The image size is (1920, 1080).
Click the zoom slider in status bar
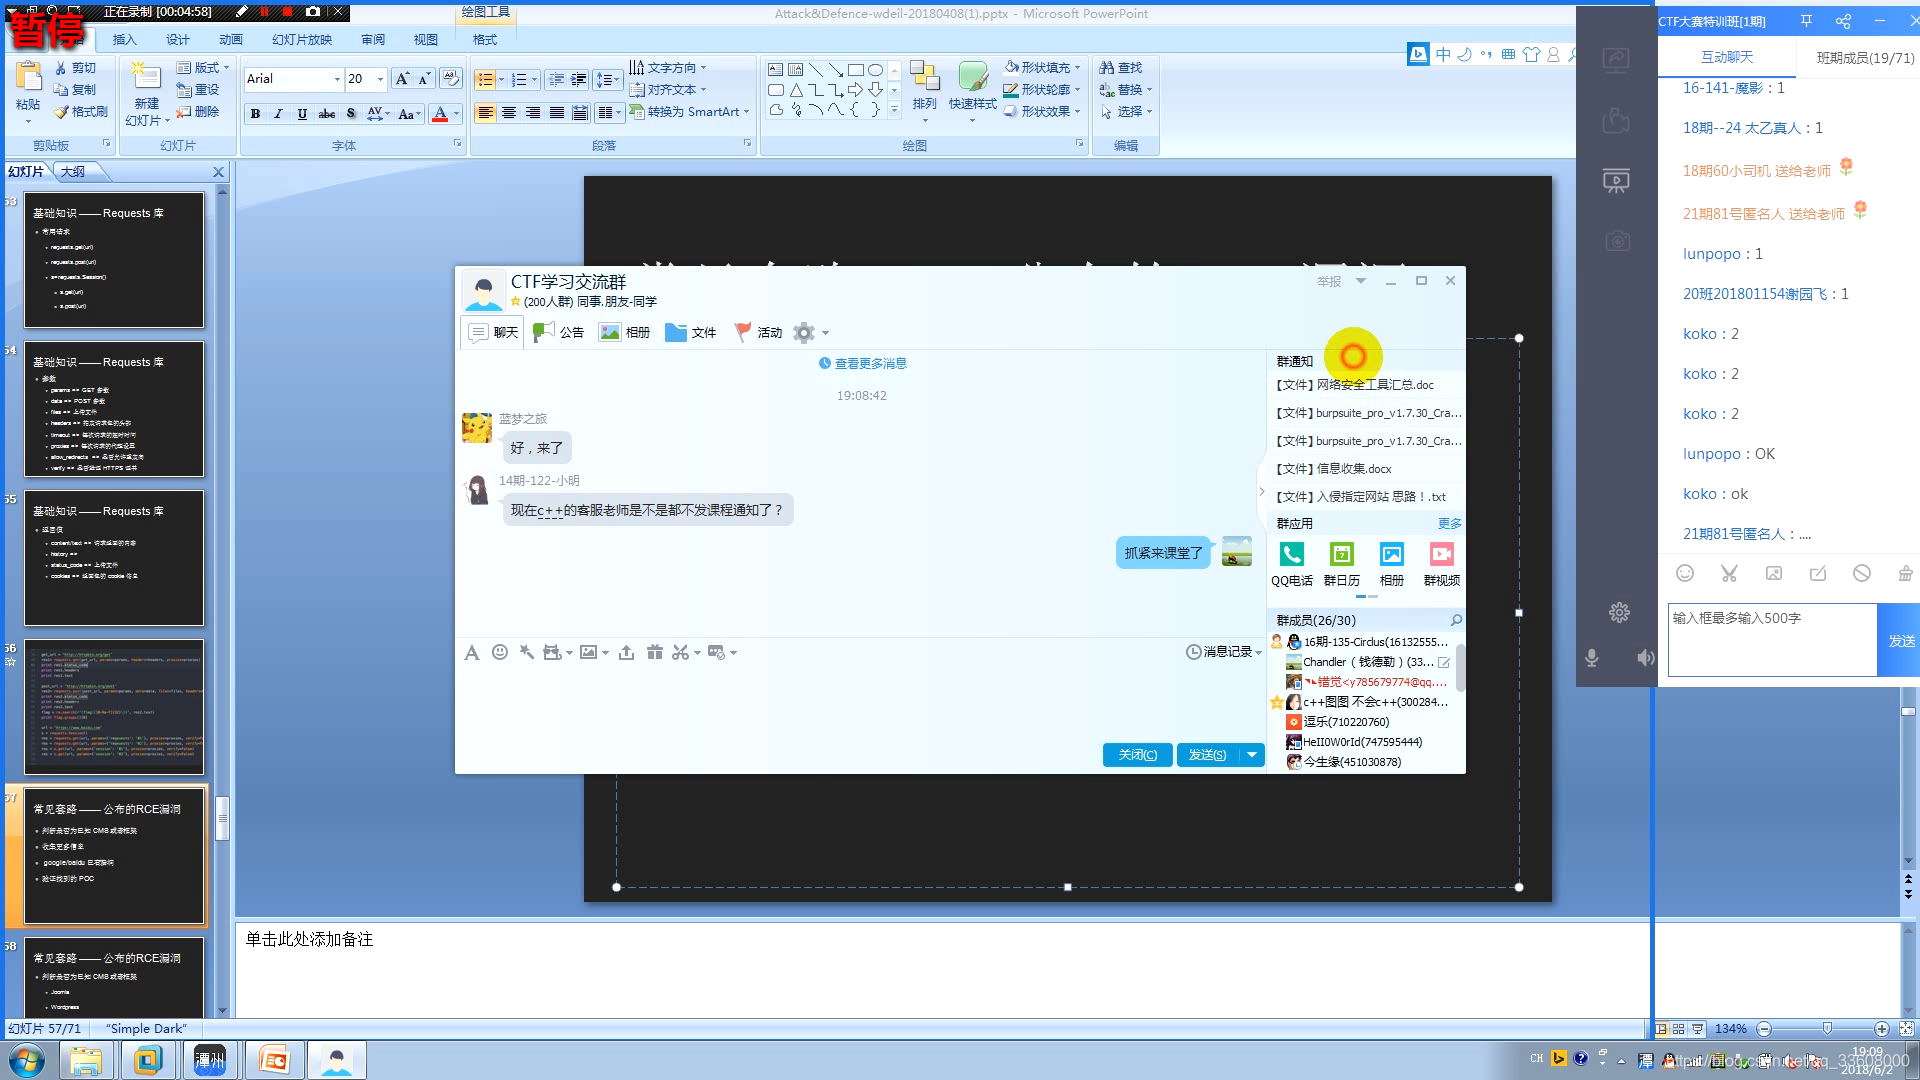(x=1827, y=1028)
